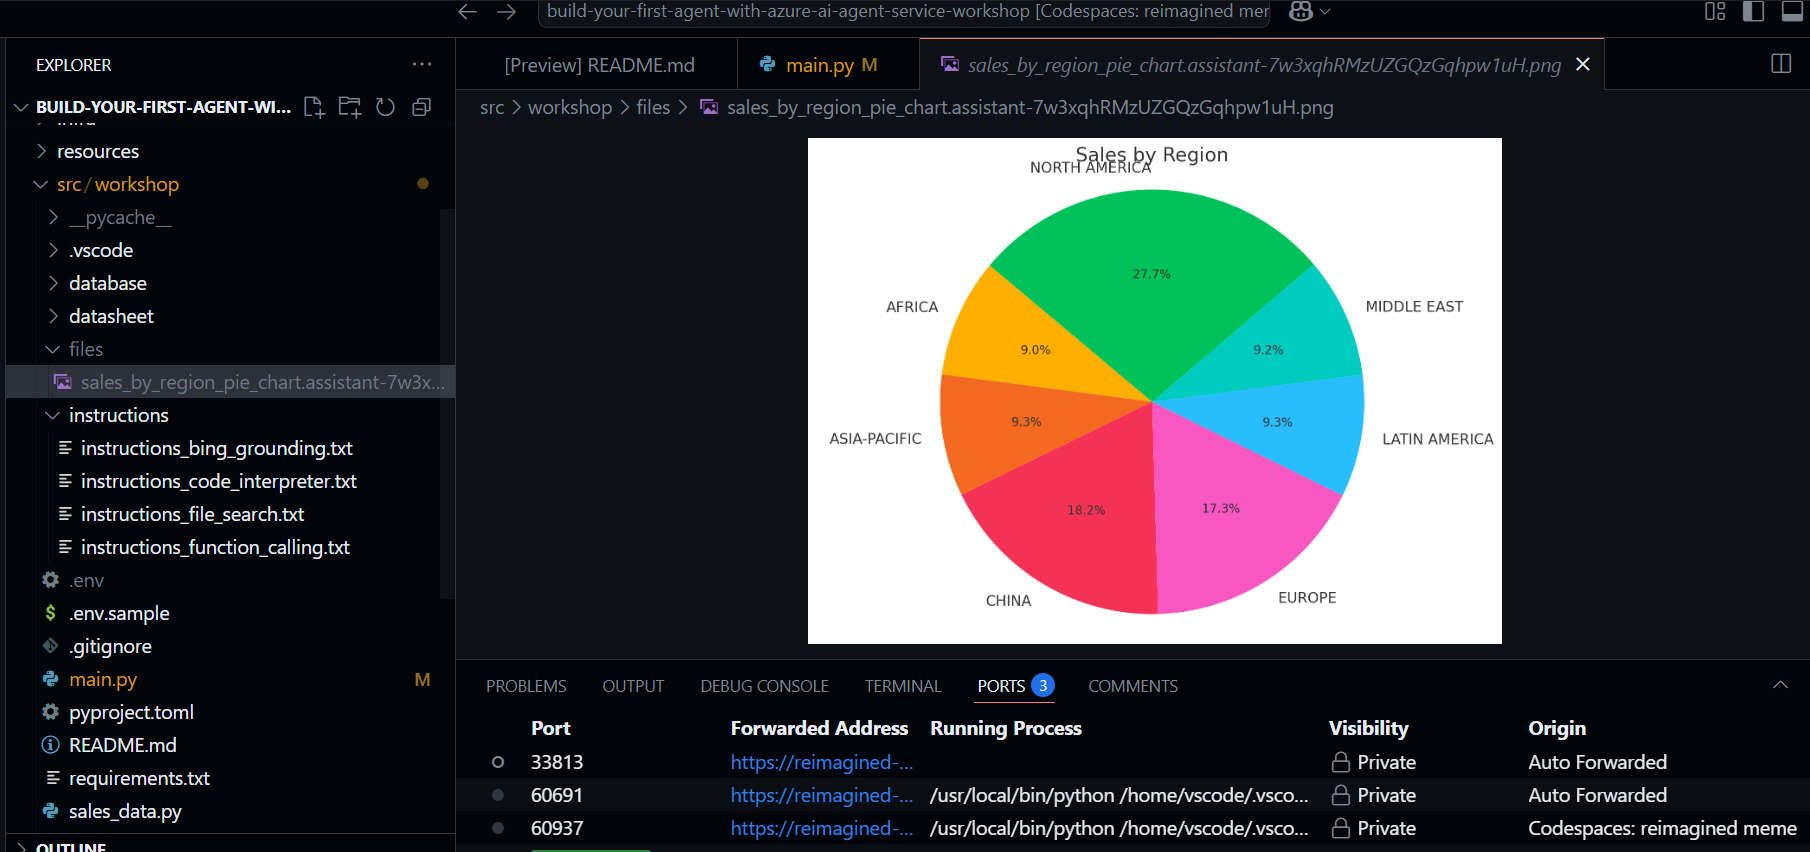Open the main.py editor tab
1810x852 pixels.
pos(820,65)
